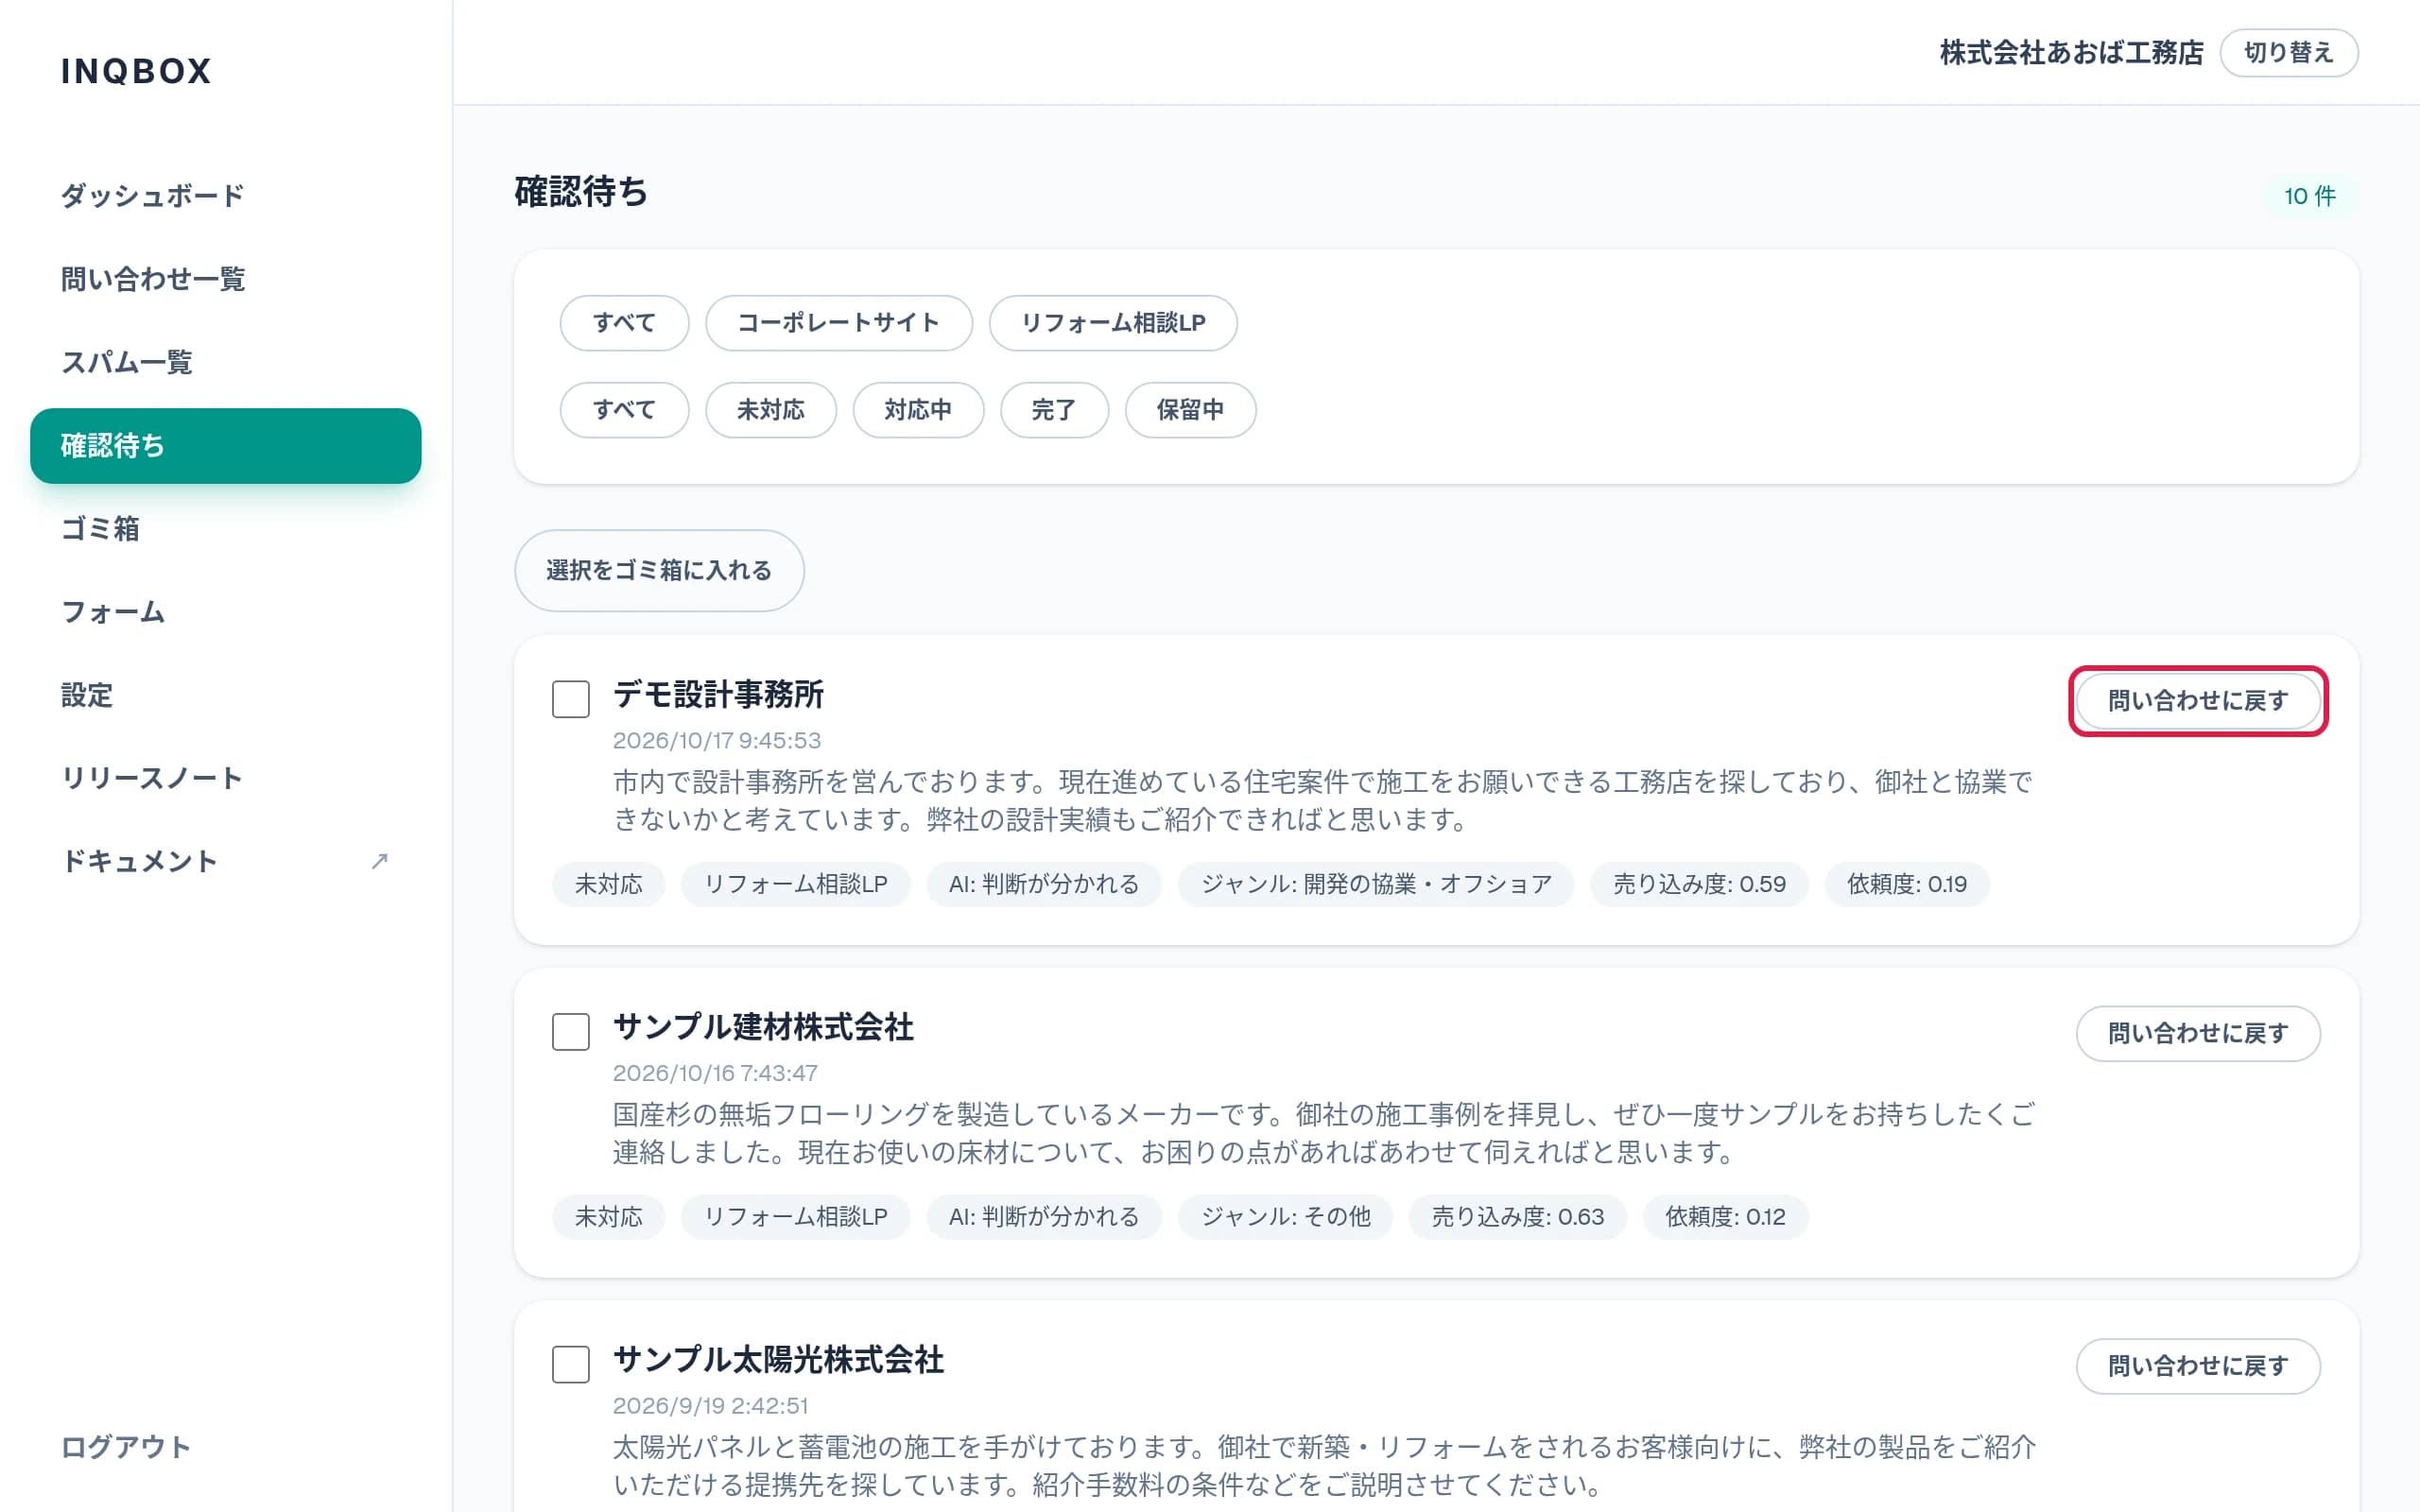The image size is (2420, 1512).
Task: Click the 10 件 count badge
Action: 2310,196
